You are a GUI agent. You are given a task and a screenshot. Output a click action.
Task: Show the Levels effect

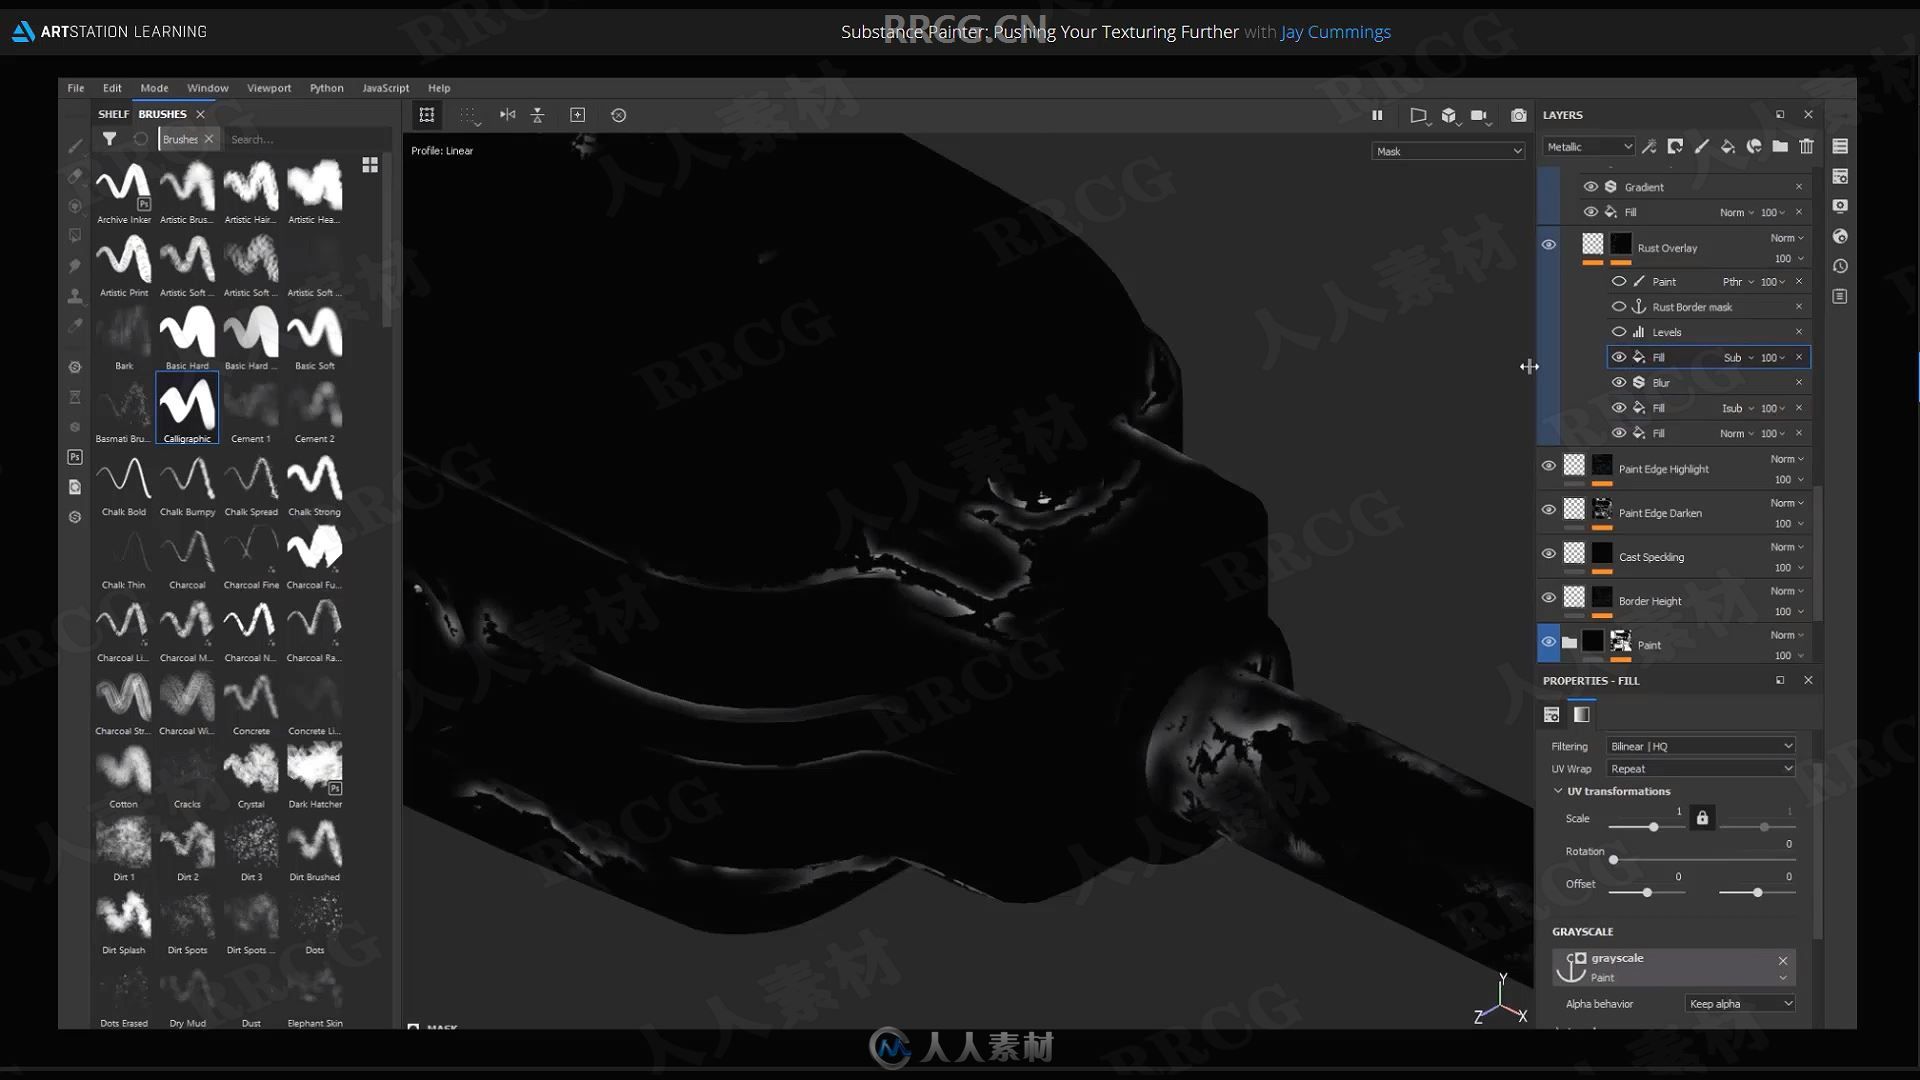point(1618,331)
